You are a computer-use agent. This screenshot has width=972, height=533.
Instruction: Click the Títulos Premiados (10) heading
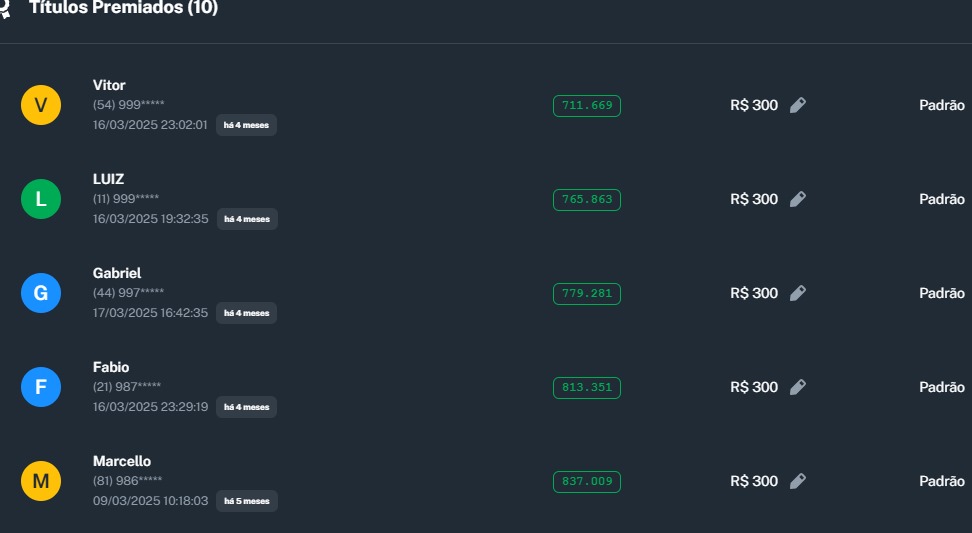(123, 9)
